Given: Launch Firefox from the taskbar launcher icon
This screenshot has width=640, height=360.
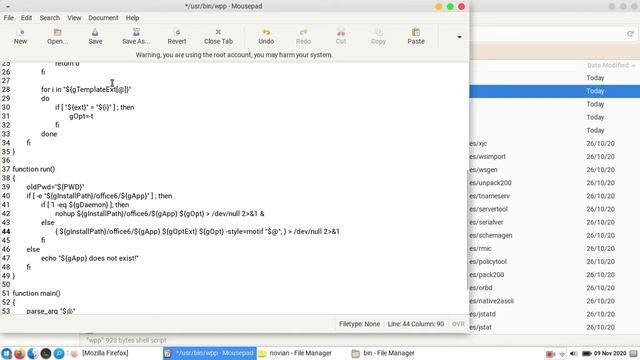Looking at the screenshot, I should [x=19, y=353].
